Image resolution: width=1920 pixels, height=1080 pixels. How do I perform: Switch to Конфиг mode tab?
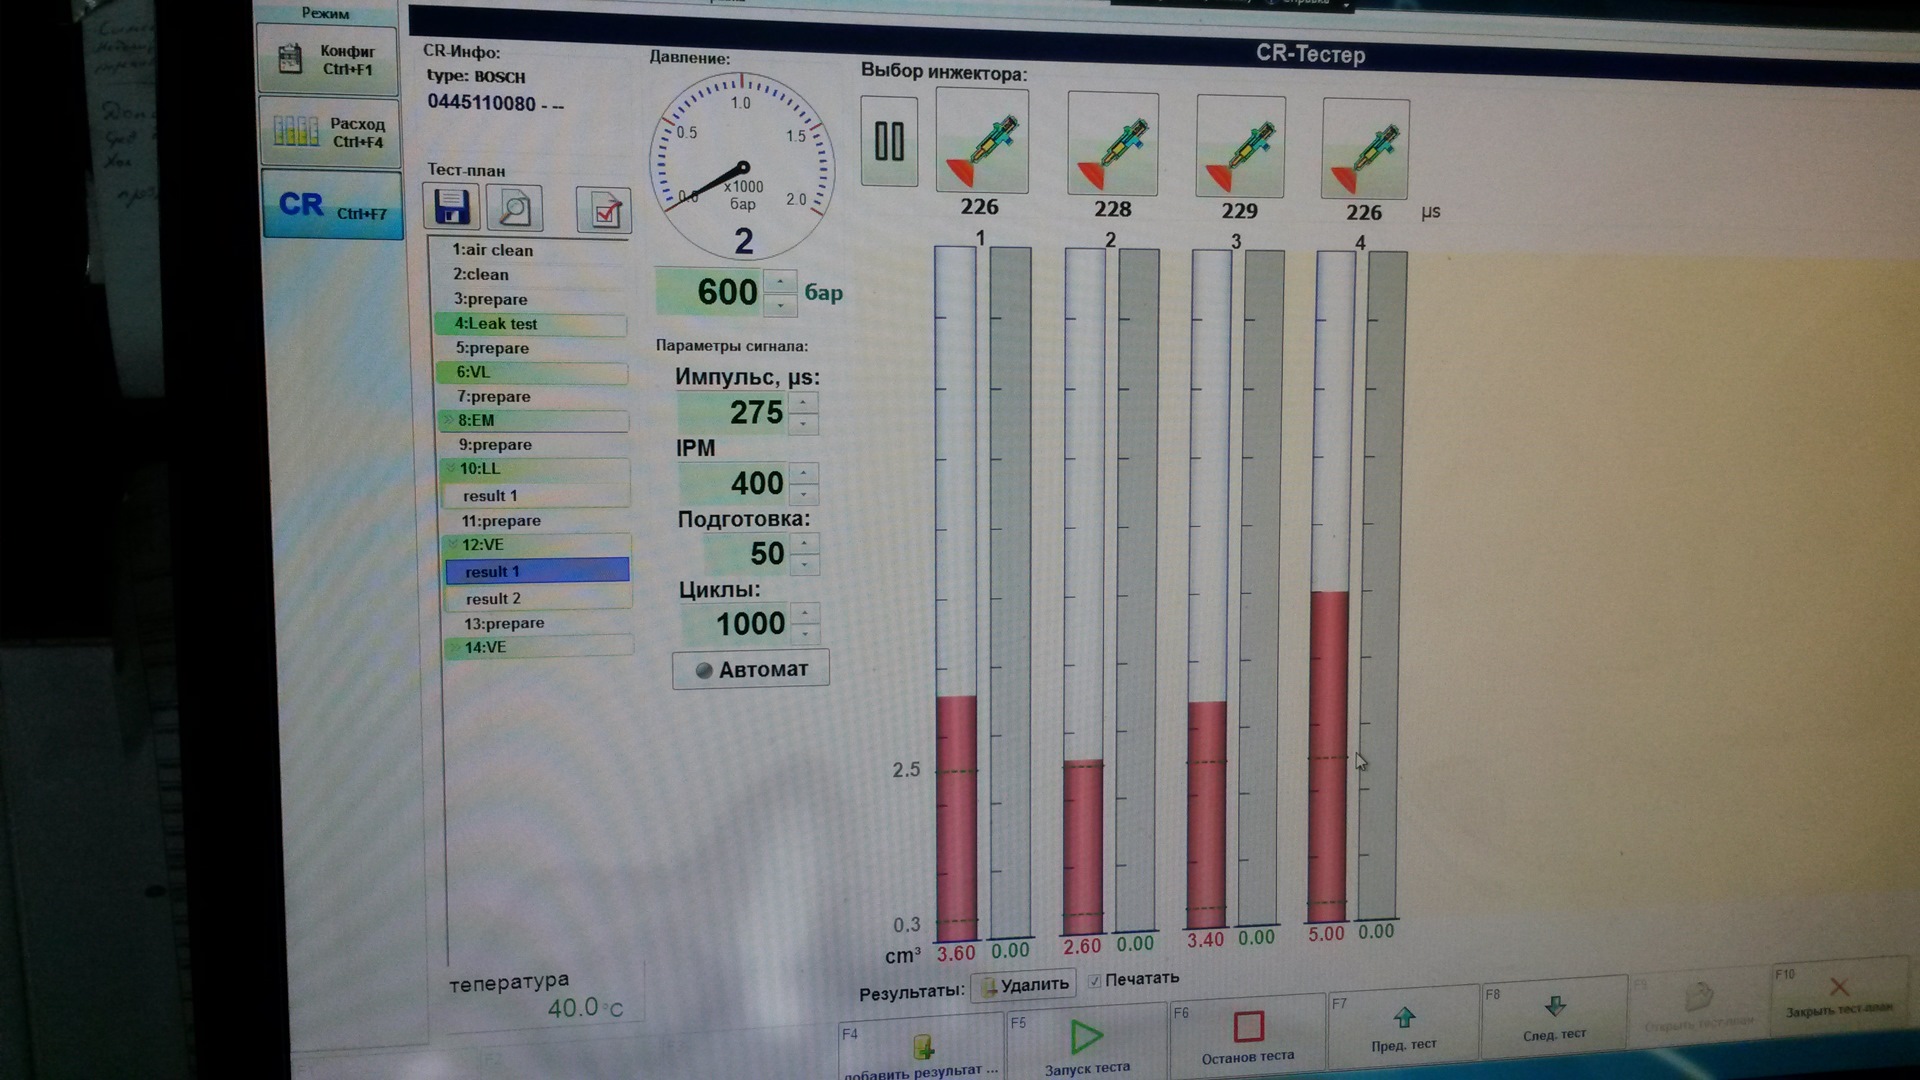[328, 60]
